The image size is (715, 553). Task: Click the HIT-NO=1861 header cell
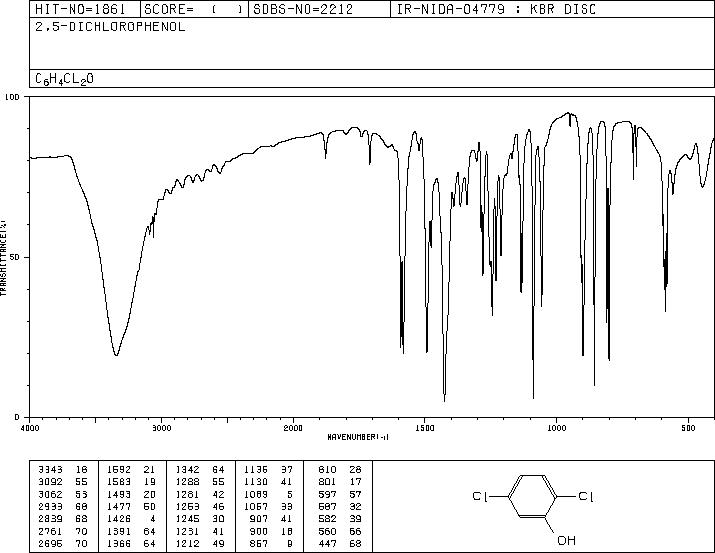[85, 9]
